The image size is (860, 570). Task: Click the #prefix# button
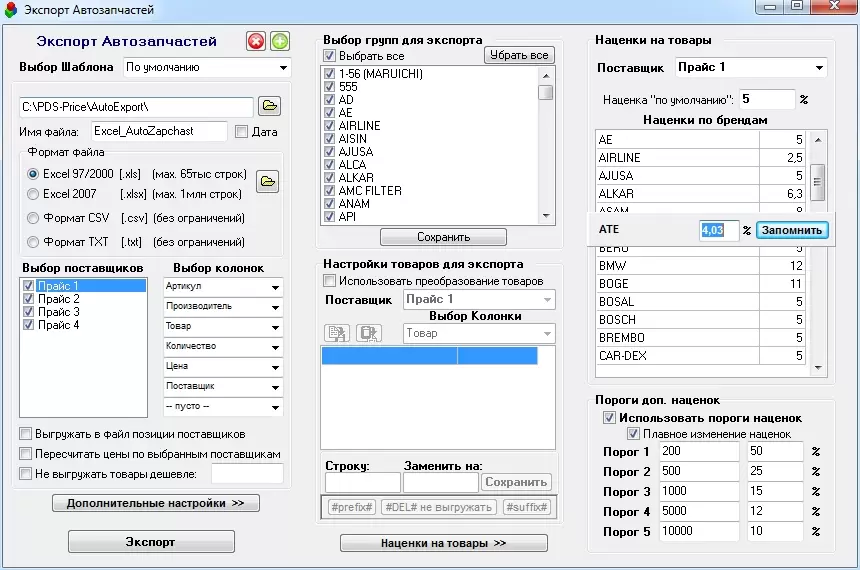click(352, 507)
